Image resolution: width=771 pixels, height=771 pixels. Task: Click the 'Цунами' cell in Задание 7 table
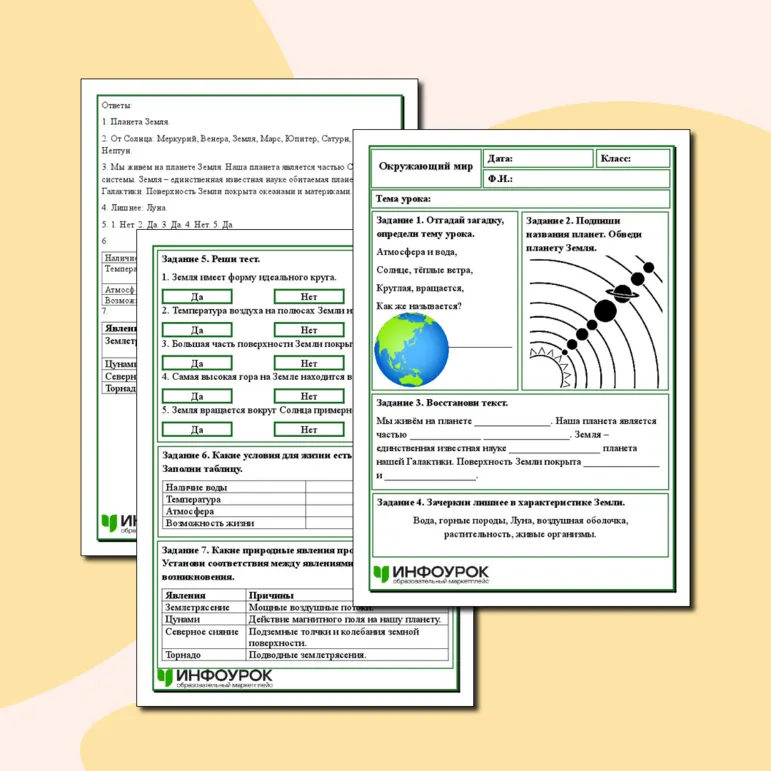[204, 619]
